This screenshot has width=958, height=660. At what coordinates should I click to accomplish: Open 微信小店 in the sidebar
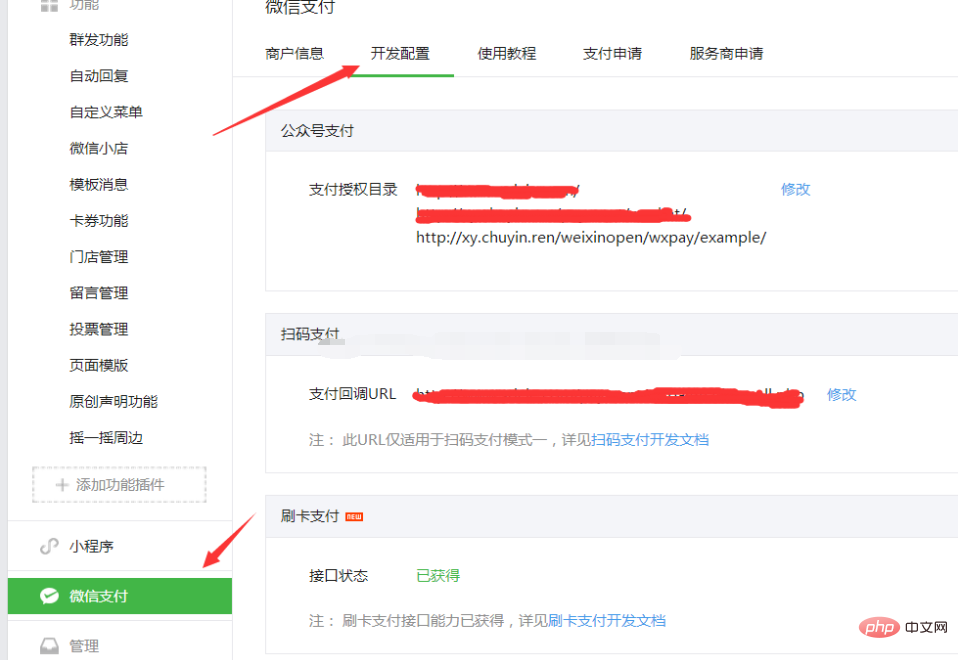coord(99,148)
